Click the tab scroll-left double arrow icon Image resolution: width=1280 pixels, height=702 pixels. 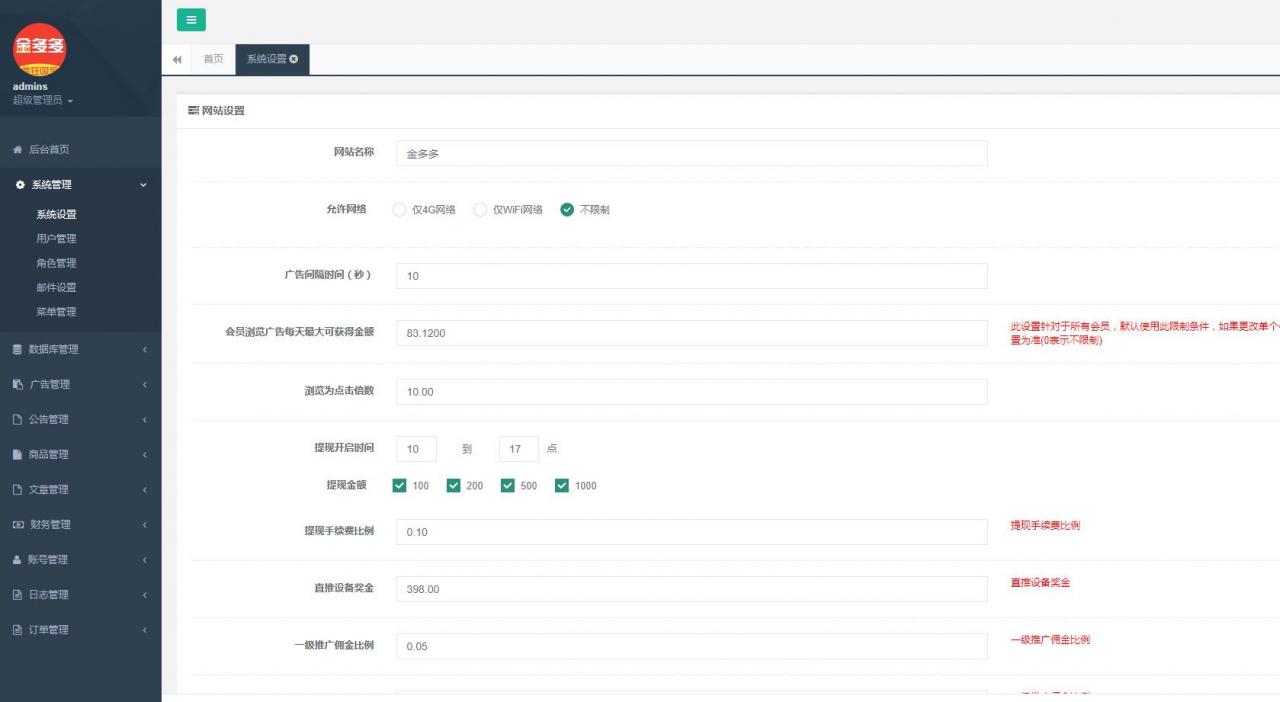tap(177, 59)
